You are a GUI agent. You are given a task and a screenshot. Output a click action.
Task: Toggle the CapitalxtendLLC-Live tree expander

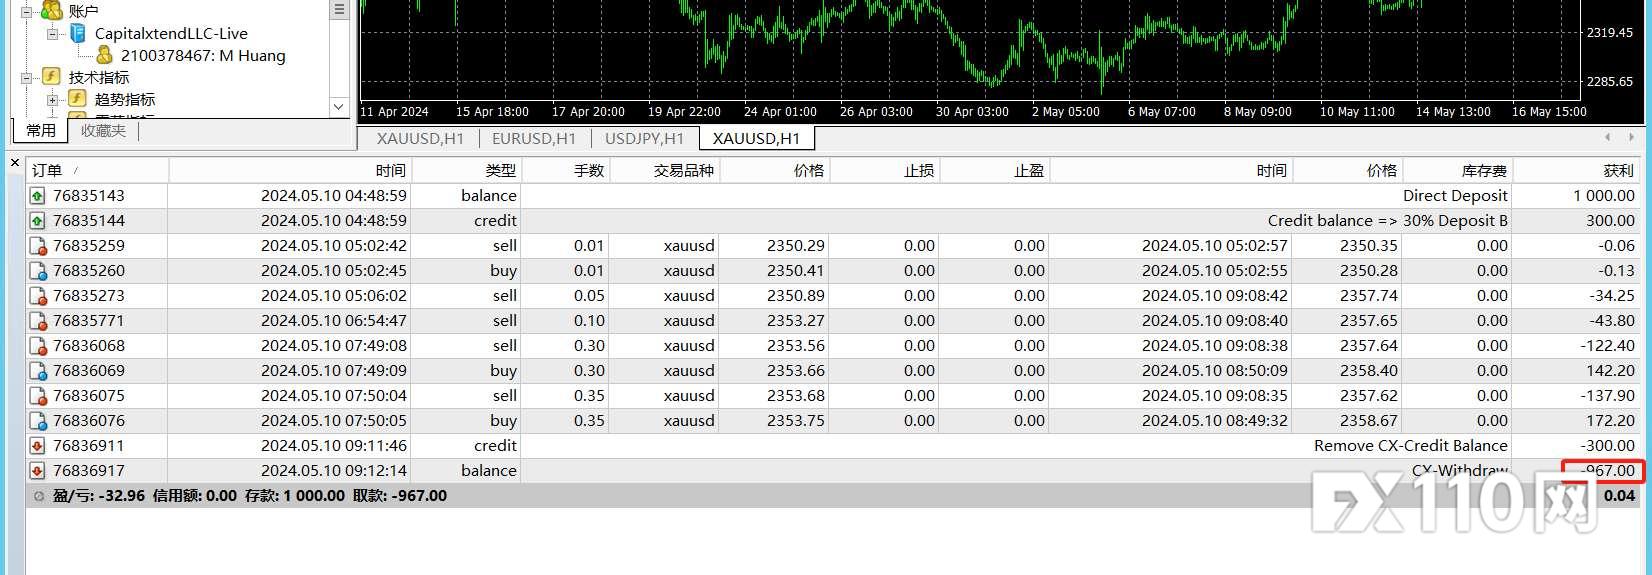click(x=52, y=33)
